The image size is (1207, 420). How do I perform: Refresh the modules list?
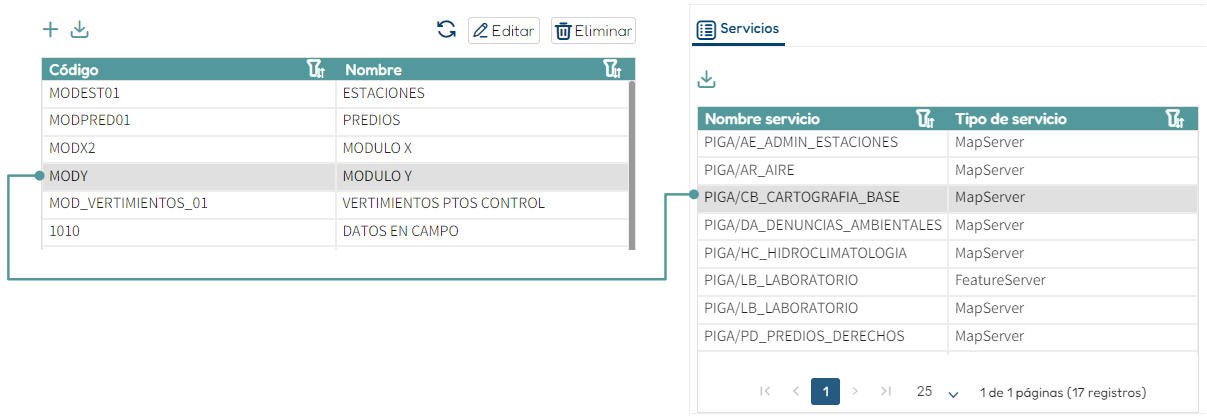click(x=446, y=30)
